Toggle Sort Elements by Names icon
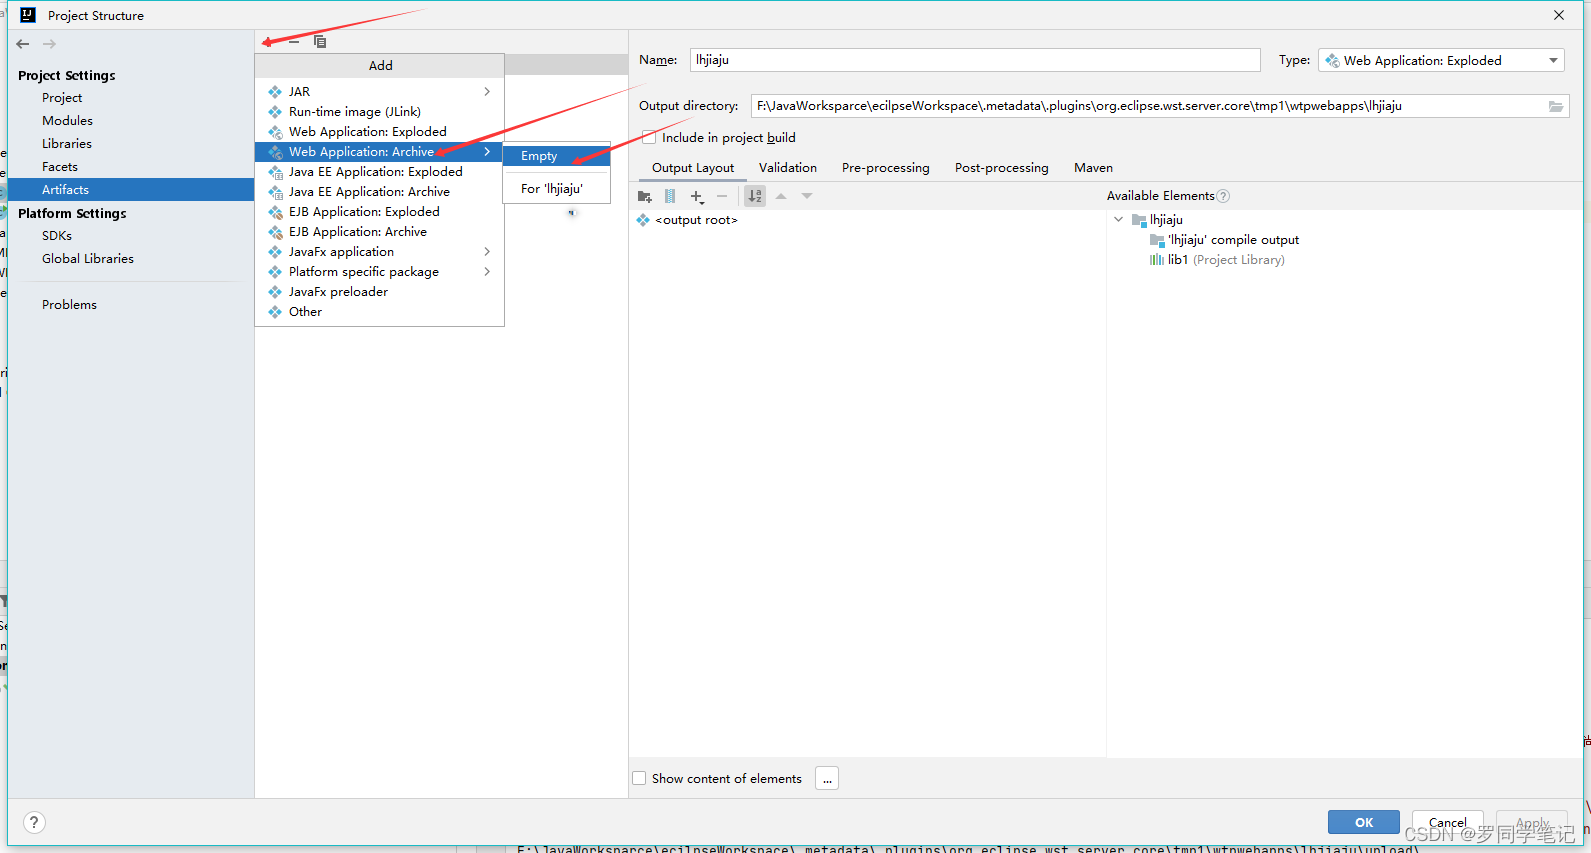The image size is (1591, 853). click(x=755, y=196)
